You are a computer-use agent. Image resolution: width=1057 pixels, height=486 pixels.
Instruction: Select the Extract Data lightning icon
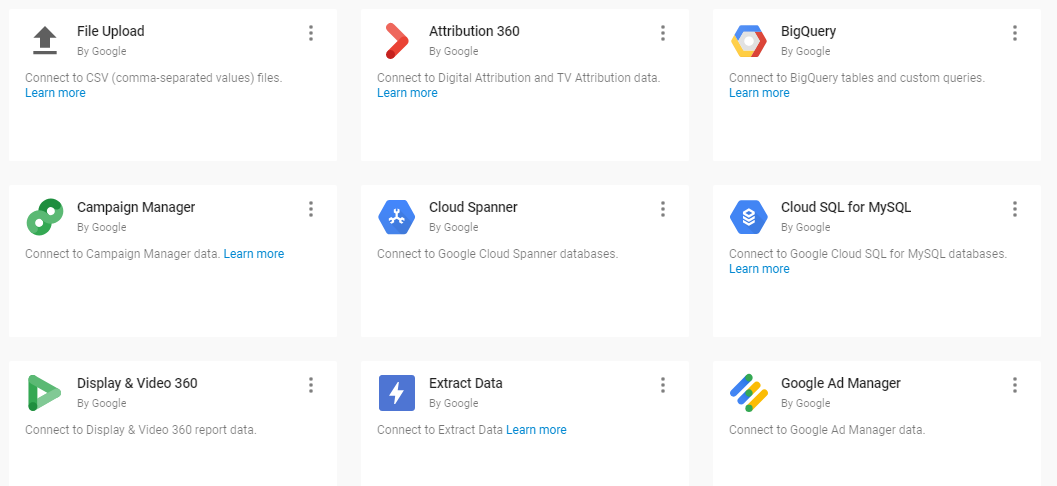click(x=396, y=393)
